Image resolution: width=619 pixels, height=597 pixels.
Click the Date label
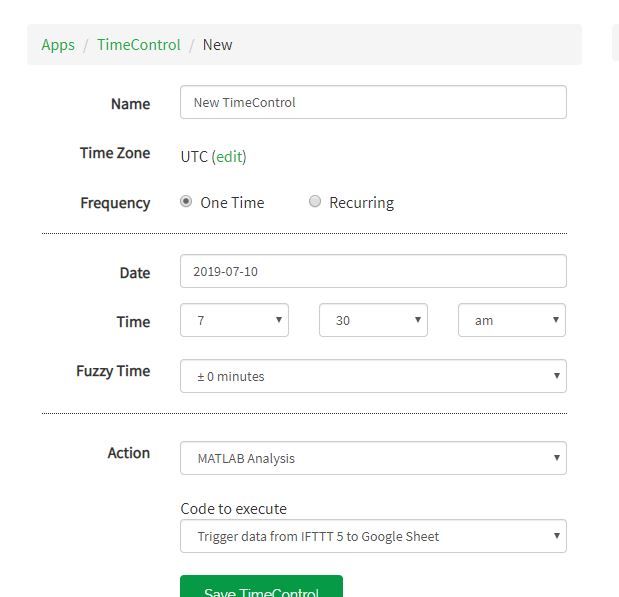[x=135, y=273]
